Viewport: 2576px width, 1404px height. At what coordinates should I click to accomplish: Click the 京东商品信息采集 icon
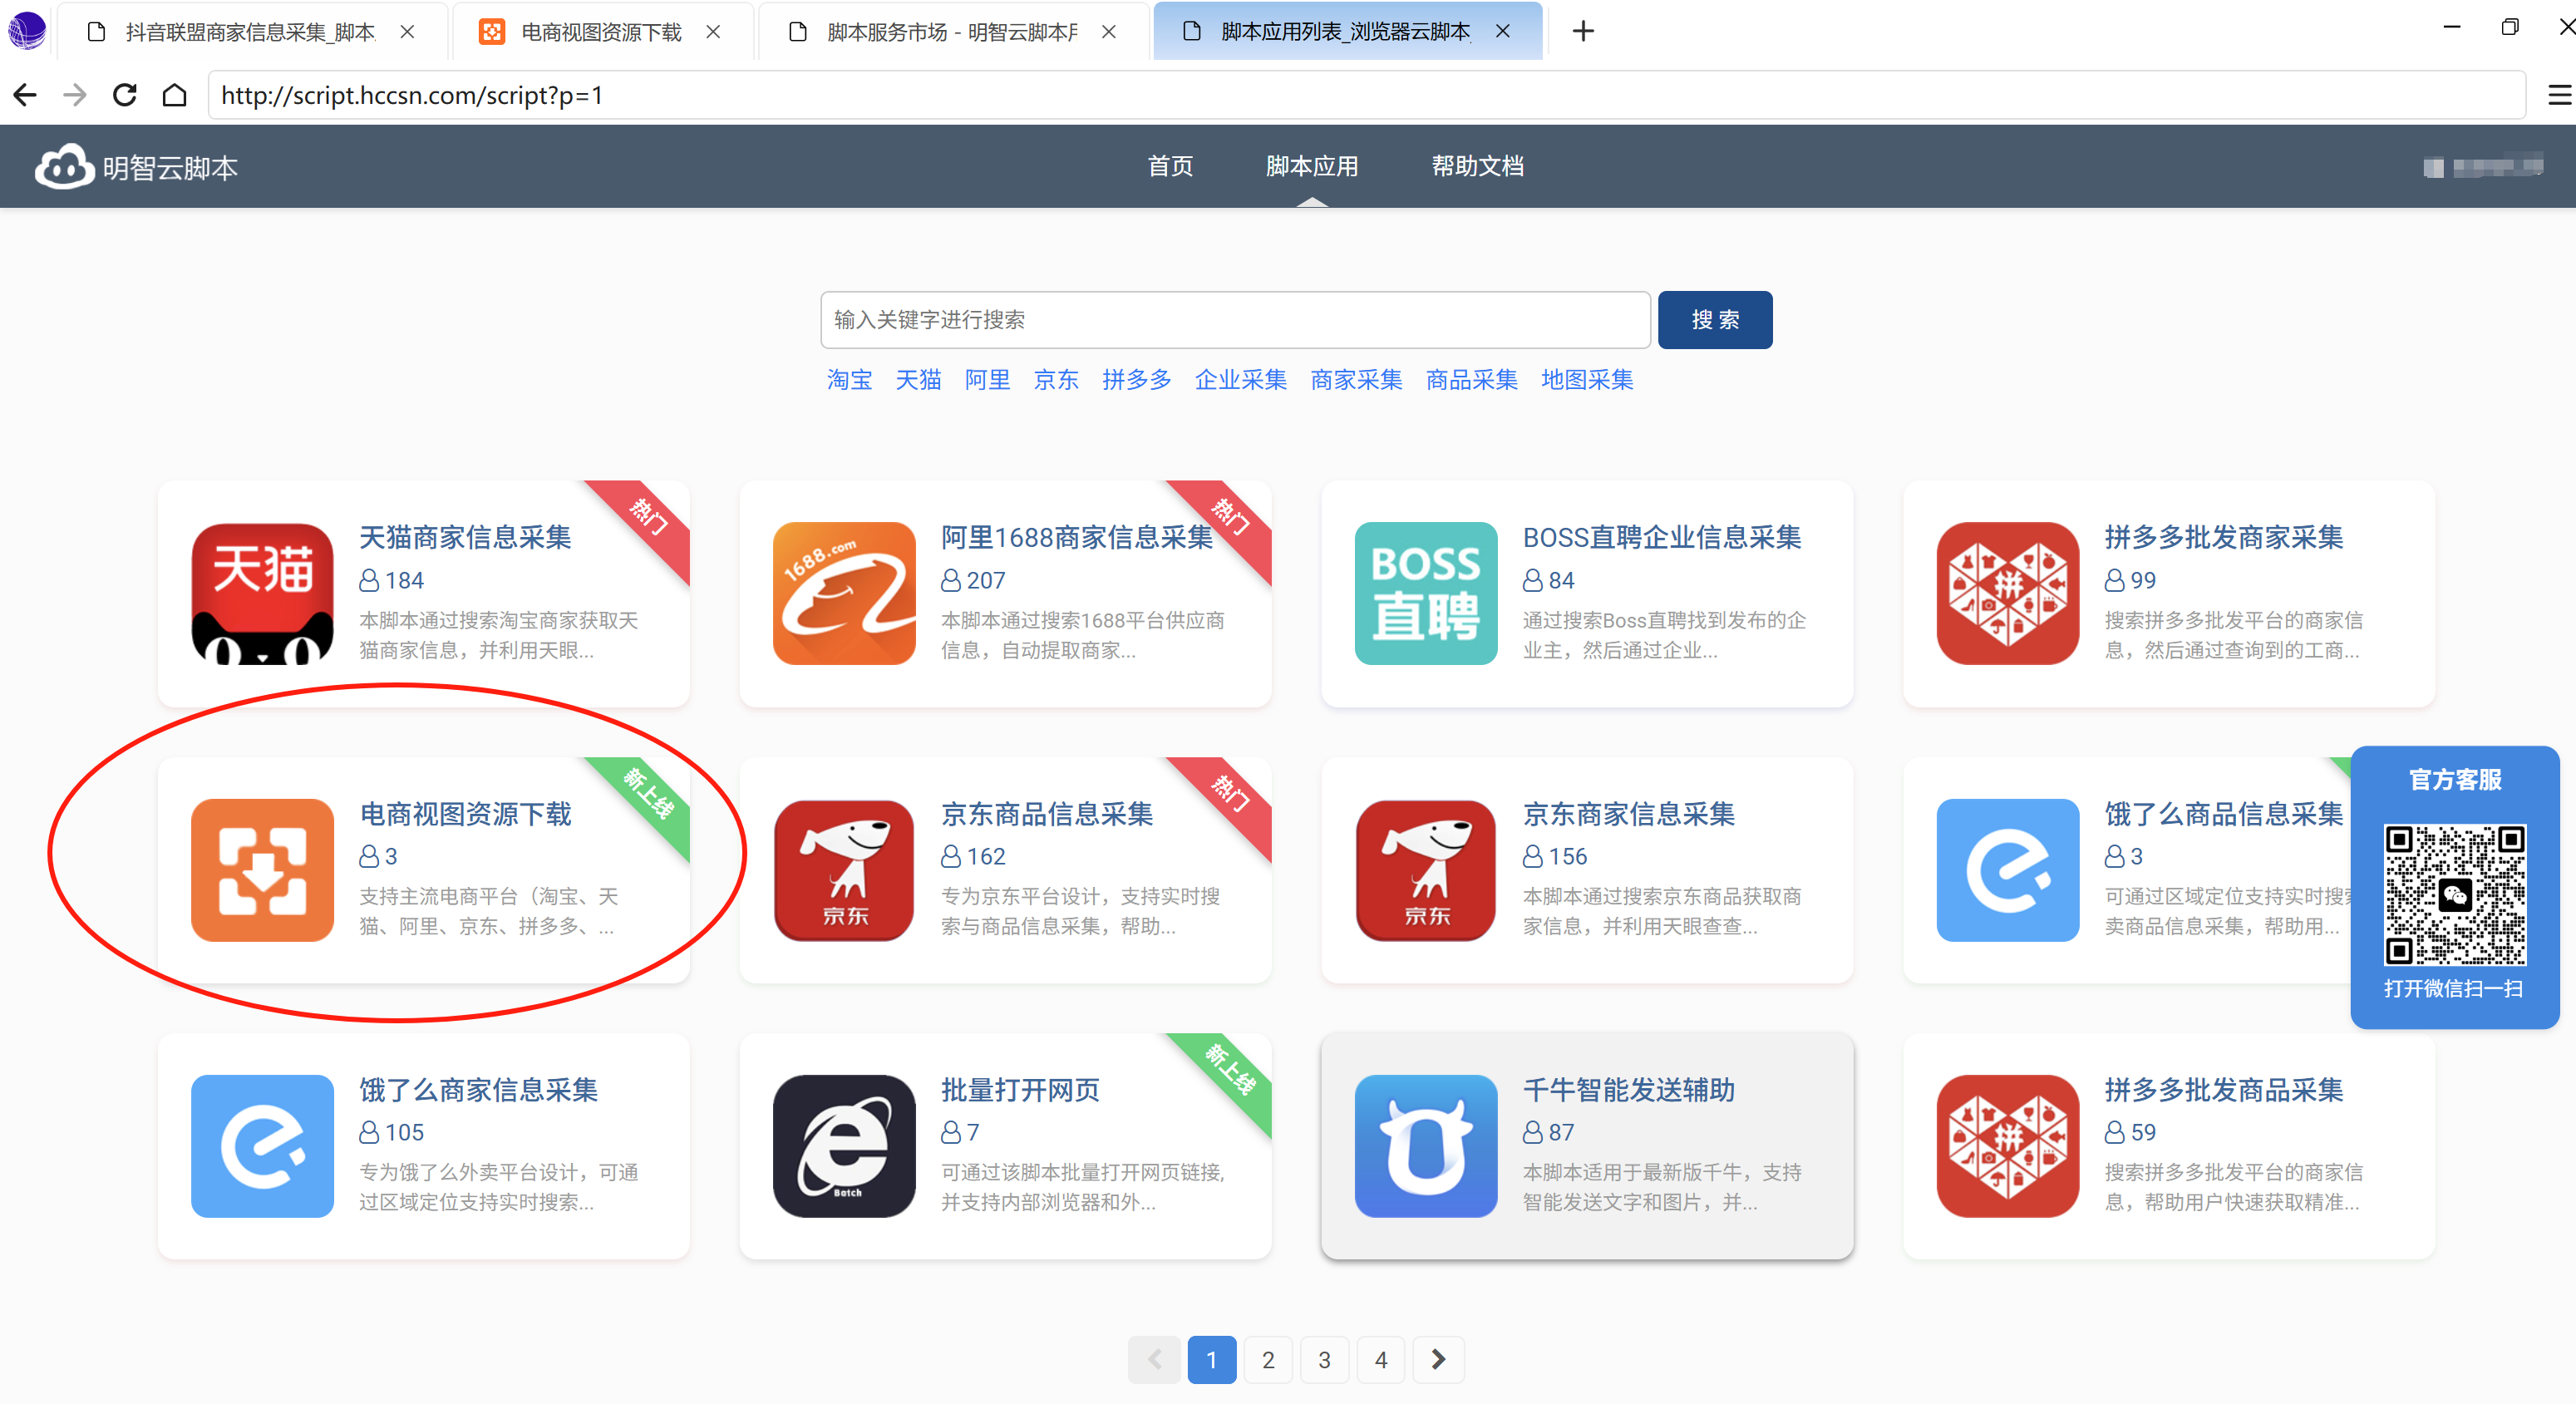[844, 870]
